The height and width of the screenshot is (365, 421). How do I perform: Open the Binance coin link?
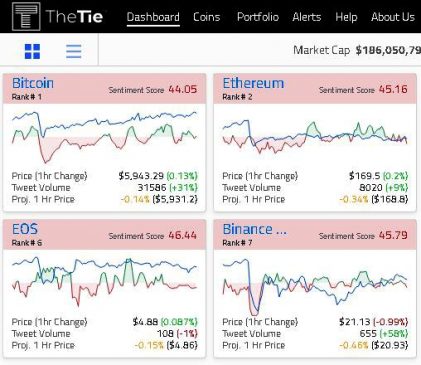coord(255,229)
